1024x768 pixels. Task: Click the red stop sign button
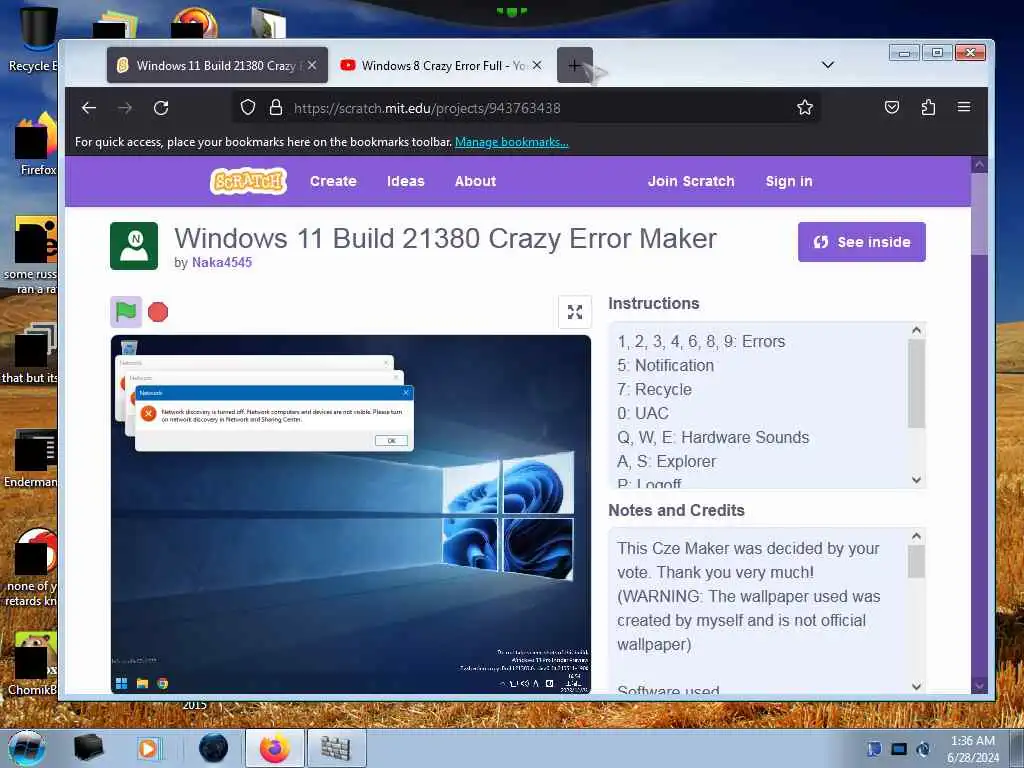(x=157, y=312)
